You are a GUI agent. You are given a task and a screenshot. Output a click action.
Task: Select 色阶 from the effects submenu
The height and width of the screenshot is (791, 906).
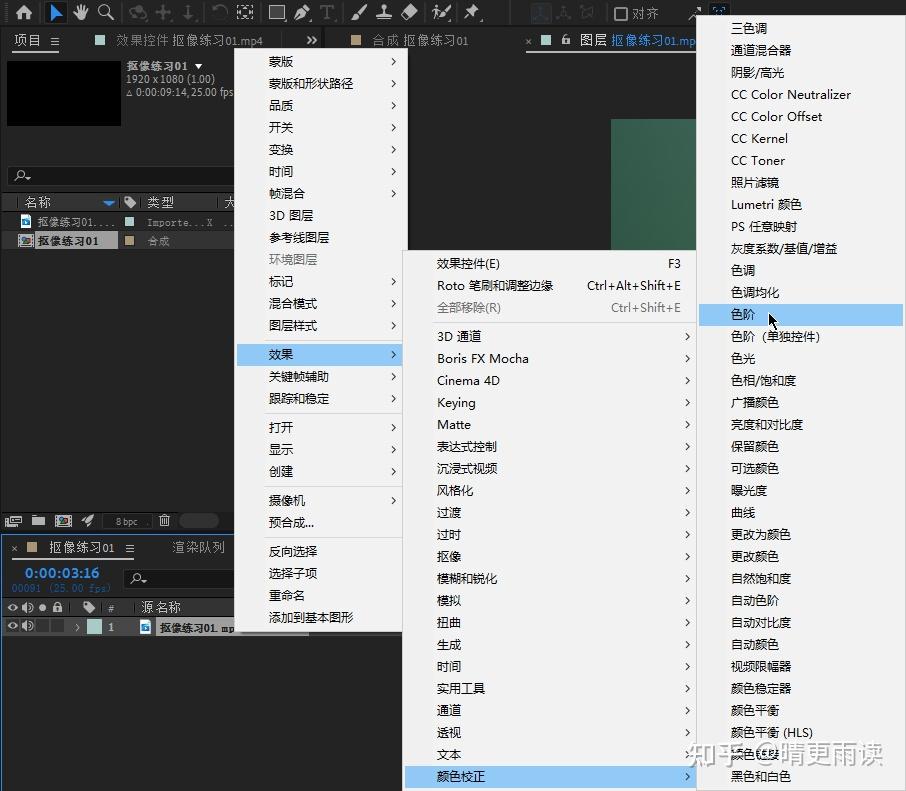(745, 314)
